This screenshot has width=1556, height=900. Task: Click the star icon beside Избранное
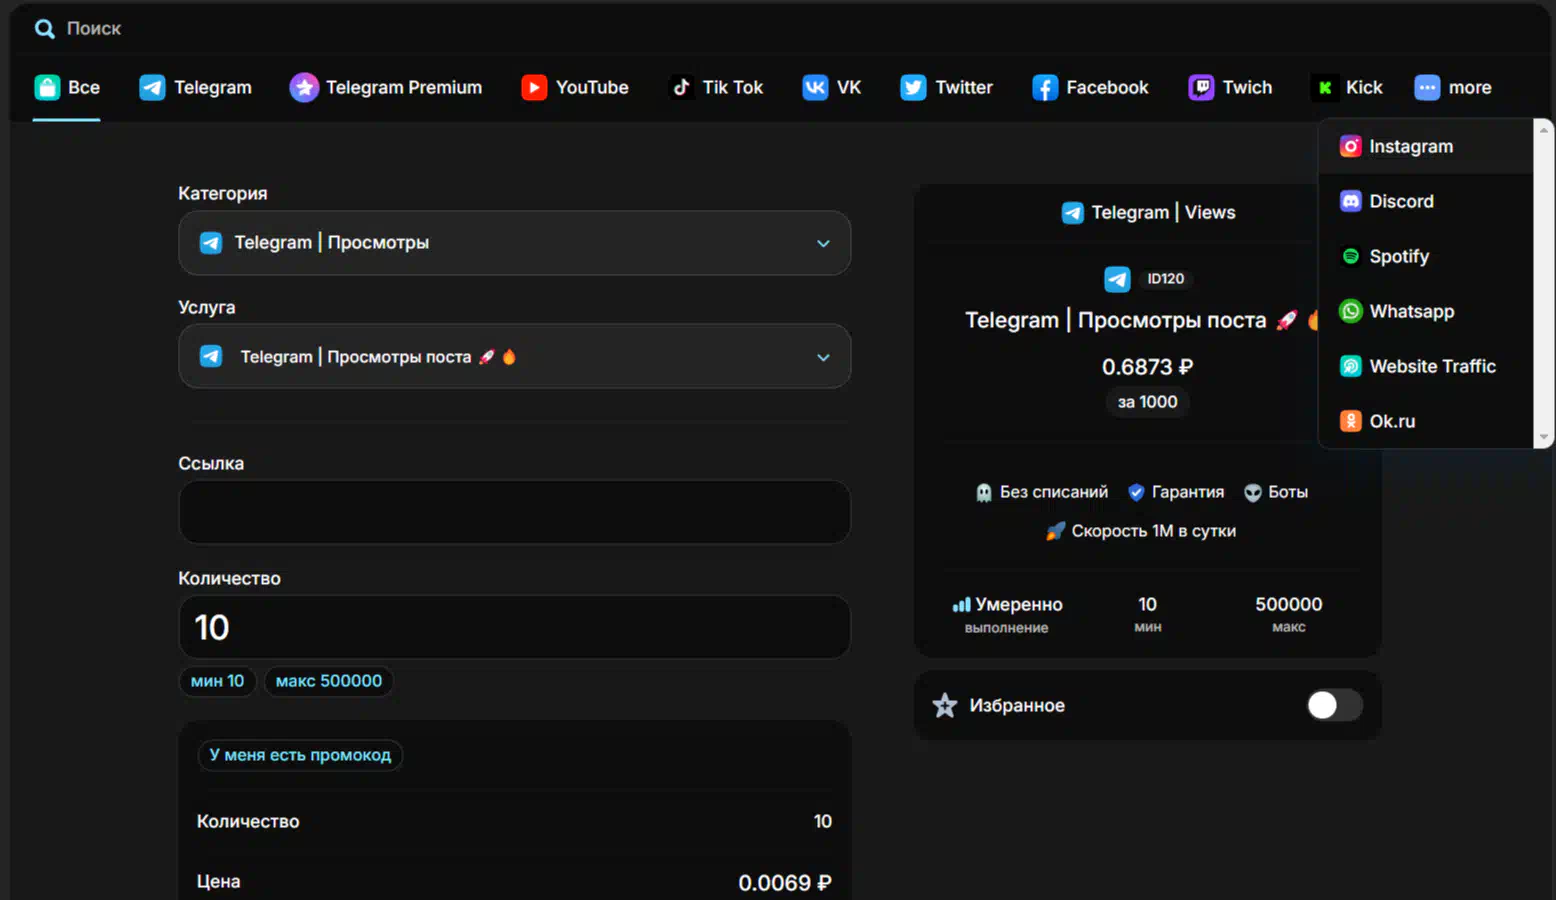click(945, 706)
